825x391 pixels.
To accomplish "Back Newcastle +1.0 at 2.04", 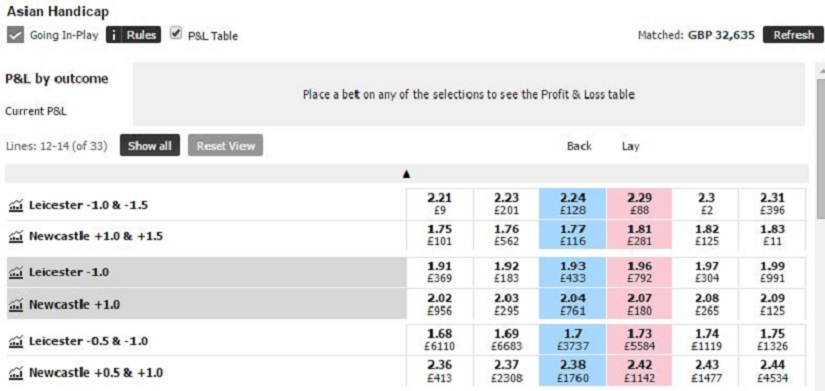I will (572, 304).
